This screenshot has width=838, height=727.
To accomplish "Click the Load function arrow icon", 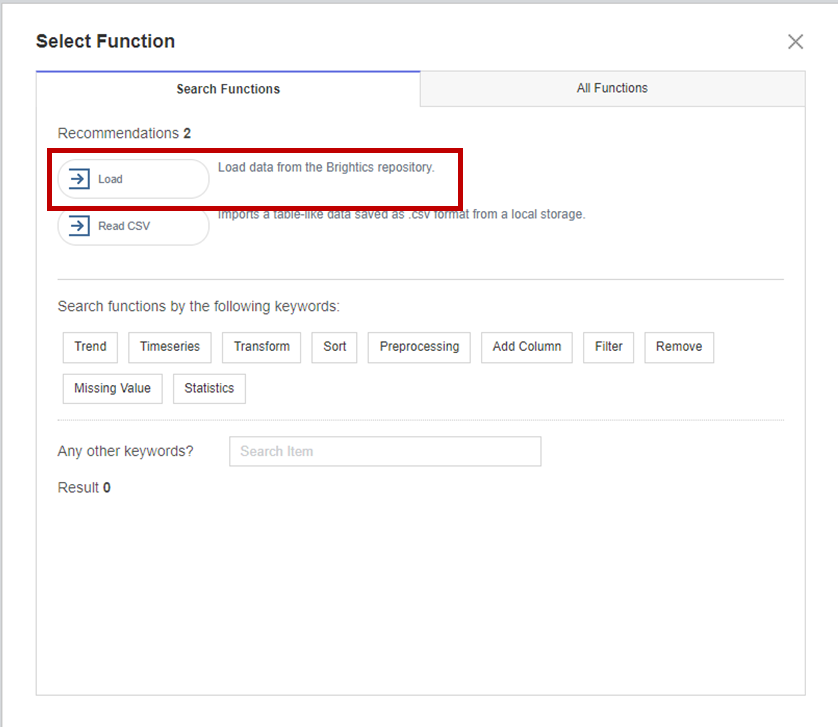I will pyautogui.click(x=79, y=179).
